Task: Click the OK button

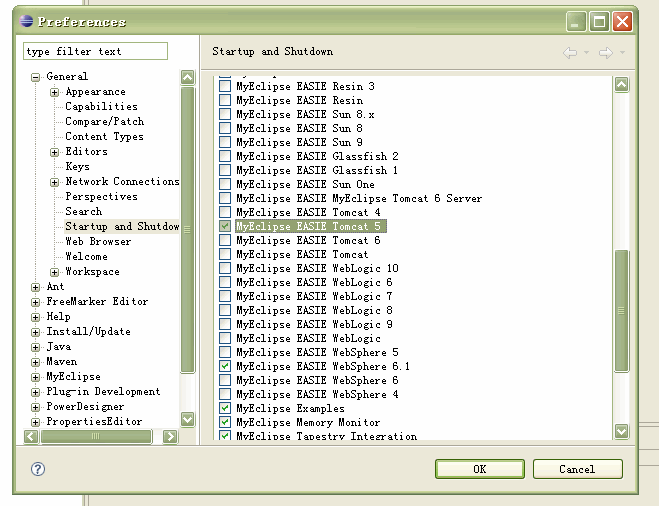Action: pos(480,469)
